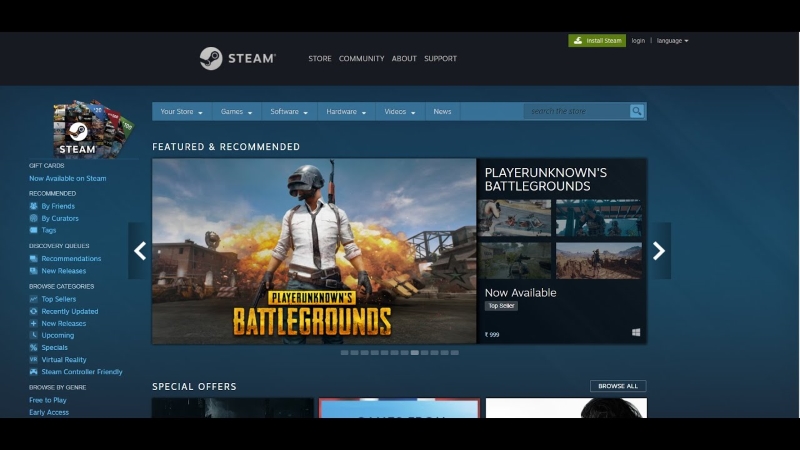
Task: Open the language dropdown
Action: [x=672, y=41]
